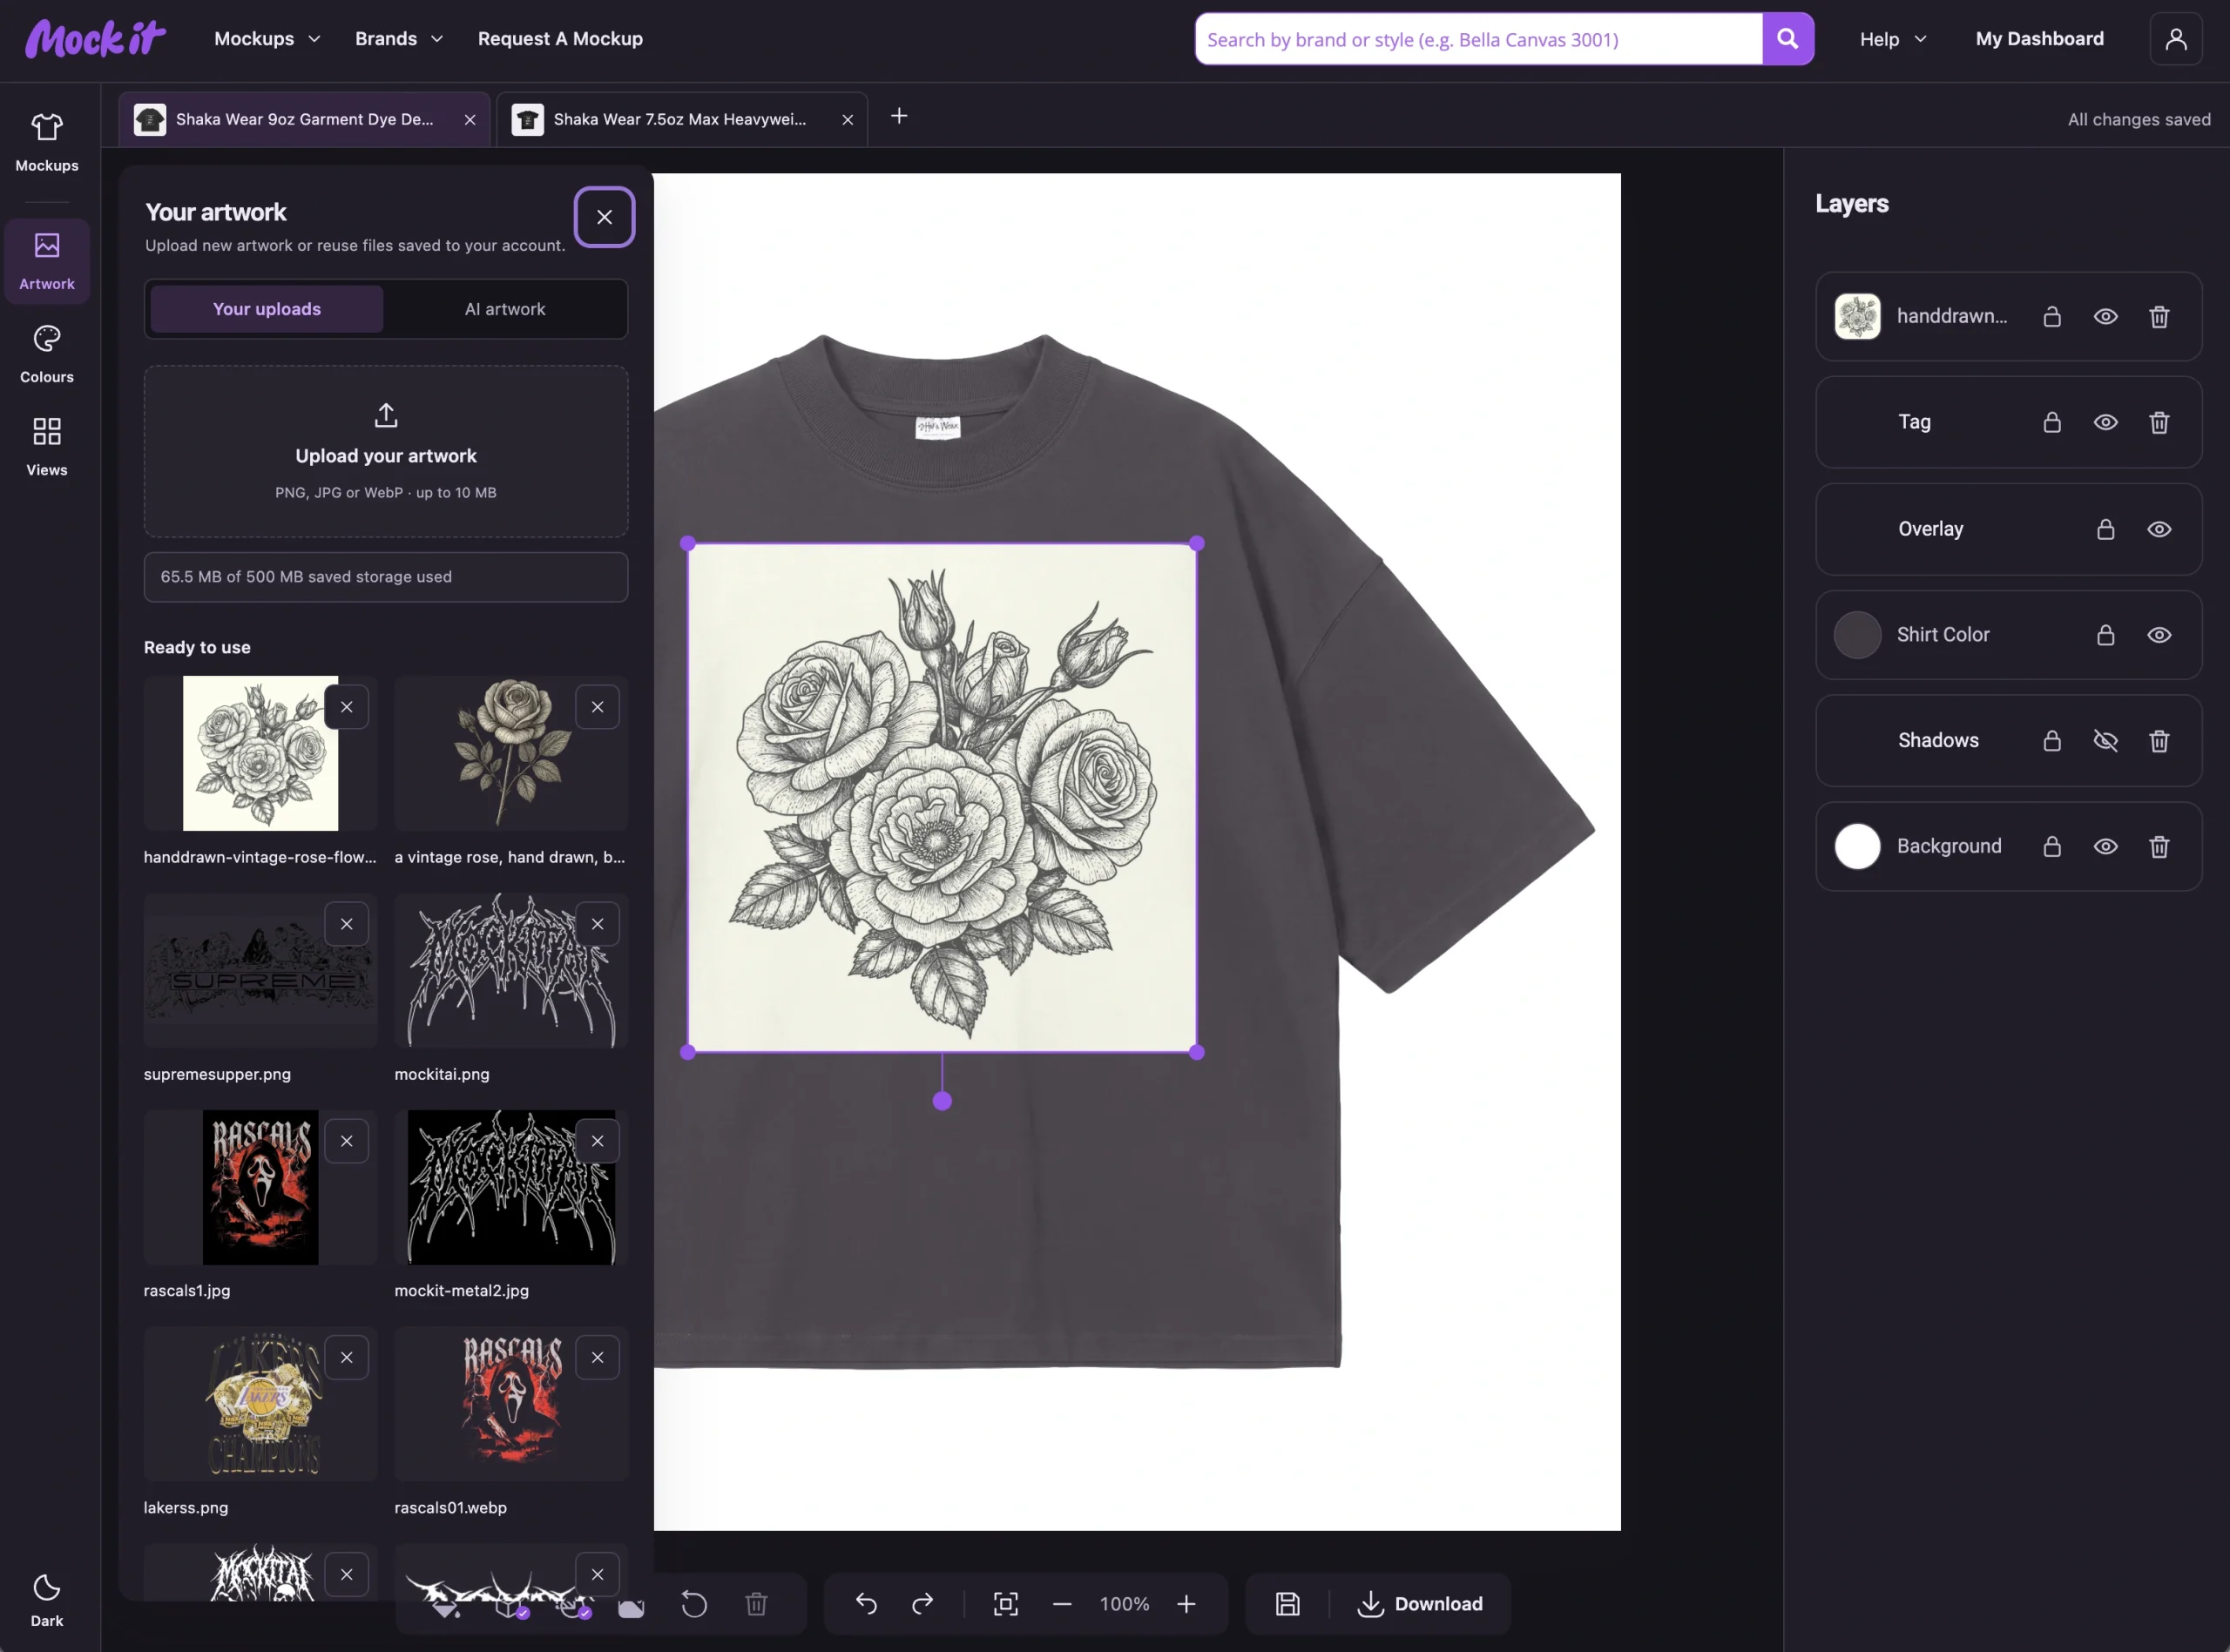Open the Colours panel in sidebar

pyautogui.click(x=47, y=354)
